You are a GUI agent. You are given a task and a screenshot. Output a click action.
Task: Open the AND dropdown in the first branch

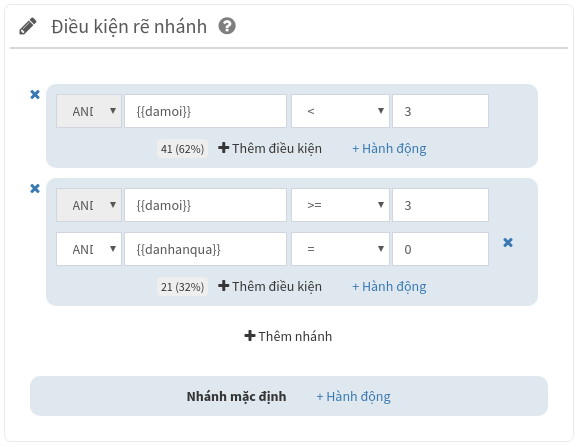[89, 111]
